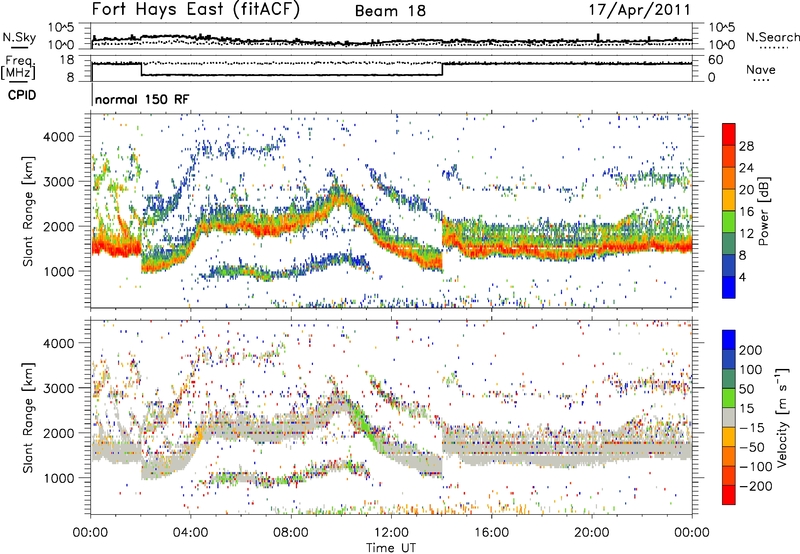The image size is (800, 554).
Task: Click the frequency step-down line at 02:00 UT
Action: tap(141, 69)
